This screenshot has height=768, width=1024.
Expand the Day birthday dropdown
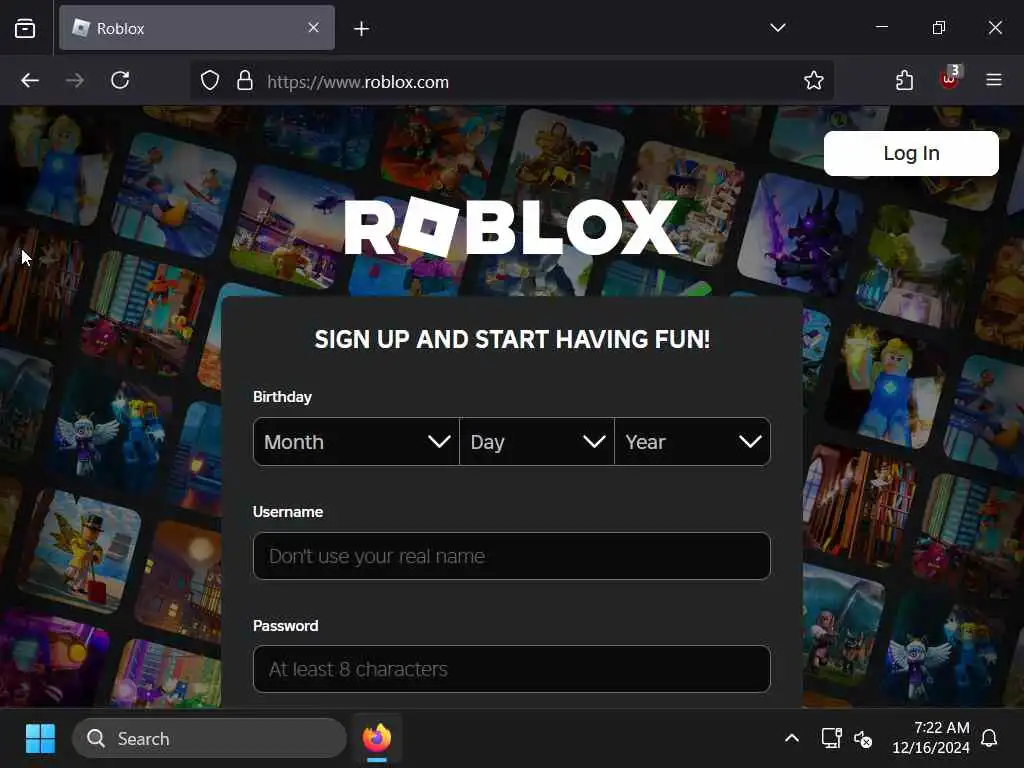(537, 442)
